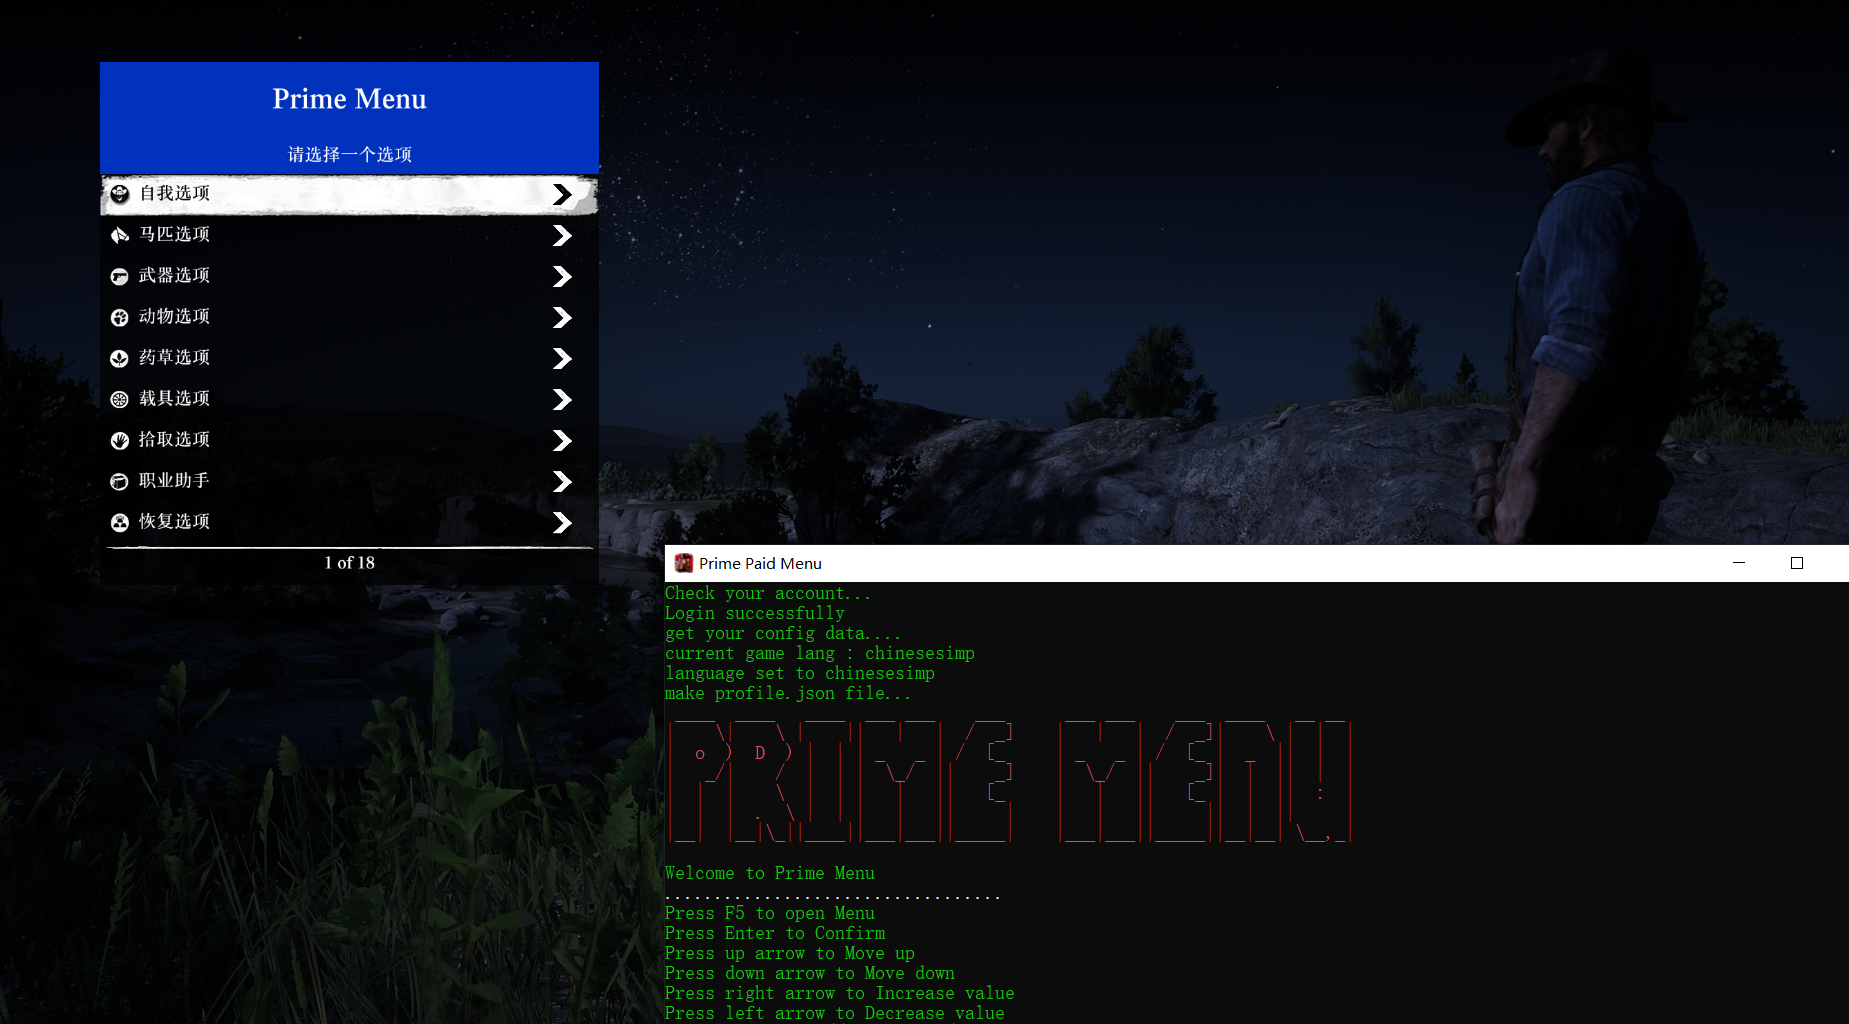Viewport: 1849px width, 1024px height.
Task: Open the 自我选项 menu entry
Action: pyautogui.click(x=349, y=194)
